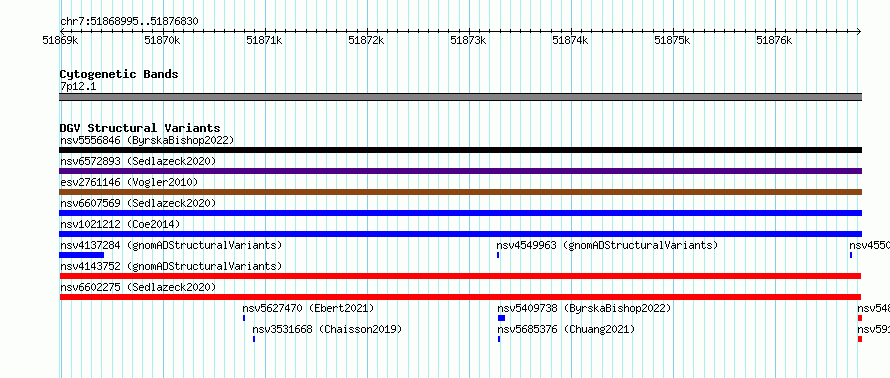Click the short blue nsv4137284 bar

[x=81, y=255]
